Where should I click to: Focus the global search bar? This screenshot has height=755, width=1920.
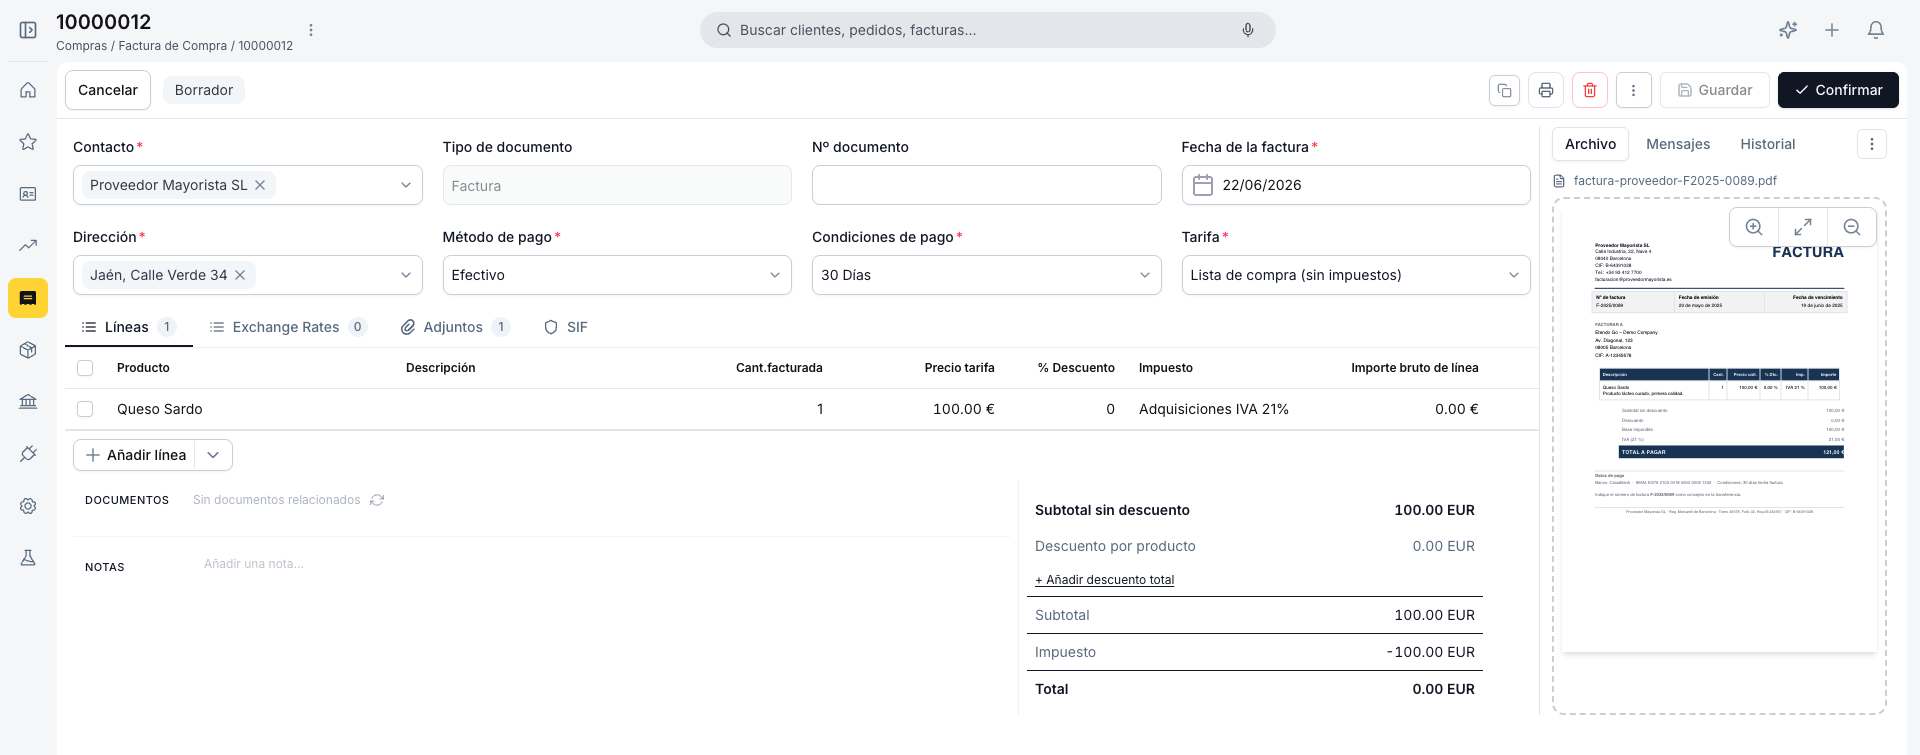coord(987,30)
